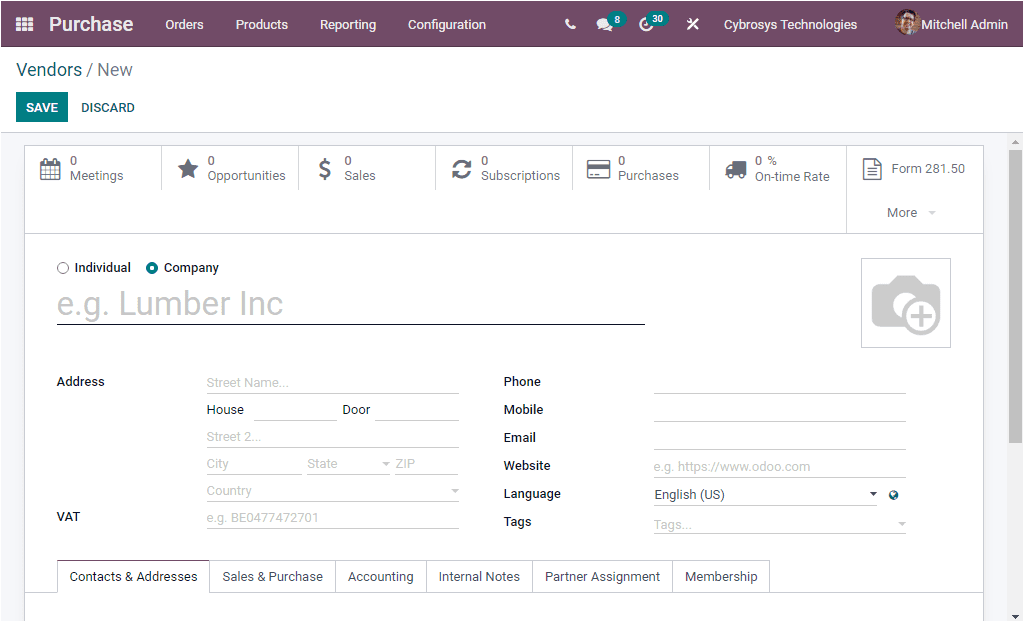This screenshot has height=622, width=1024.
Task: Click the SAVE button
Action: [41, 107]
